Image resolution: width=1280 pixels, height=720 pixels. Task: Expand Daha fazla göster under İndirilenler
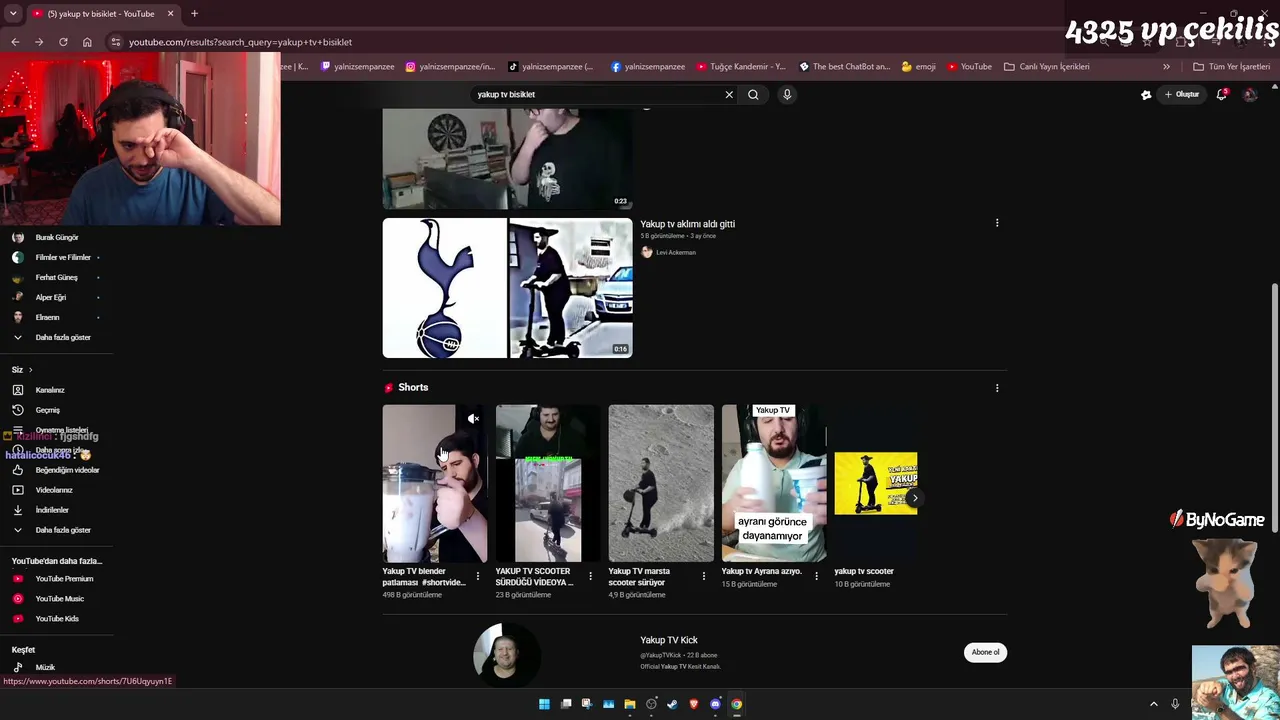pyautogui.click(x=56, y=530)
